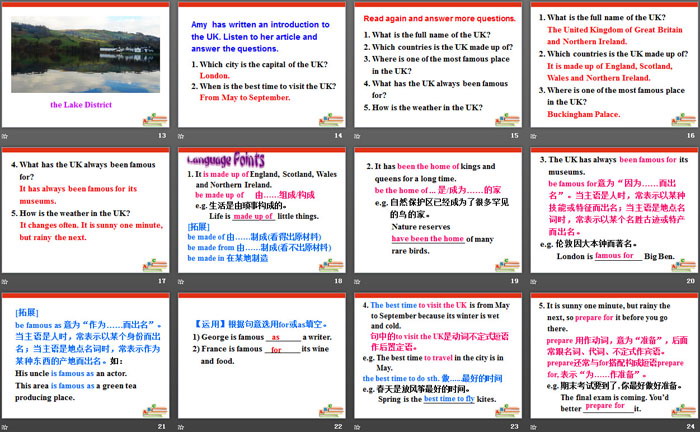
Task: Select slide 19 about 'been the home of'
Action: (435, 210)
